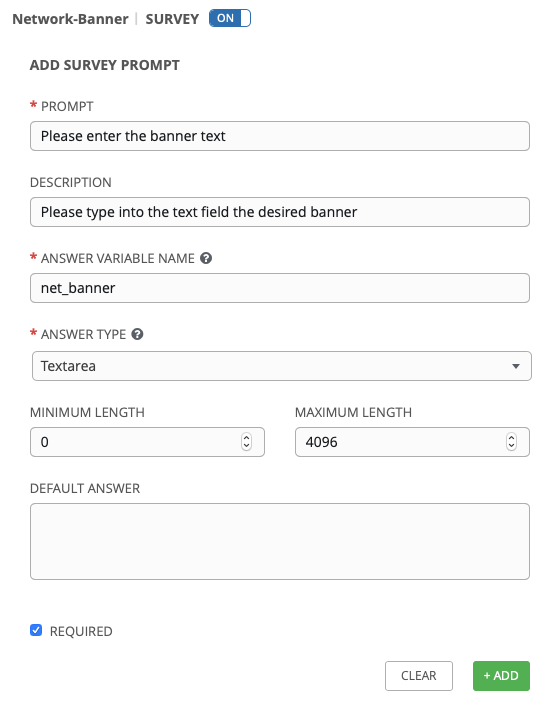Click the Network-Banner template title
The height and width of the screenshot is (703, 560).
(x=70, y=19)
